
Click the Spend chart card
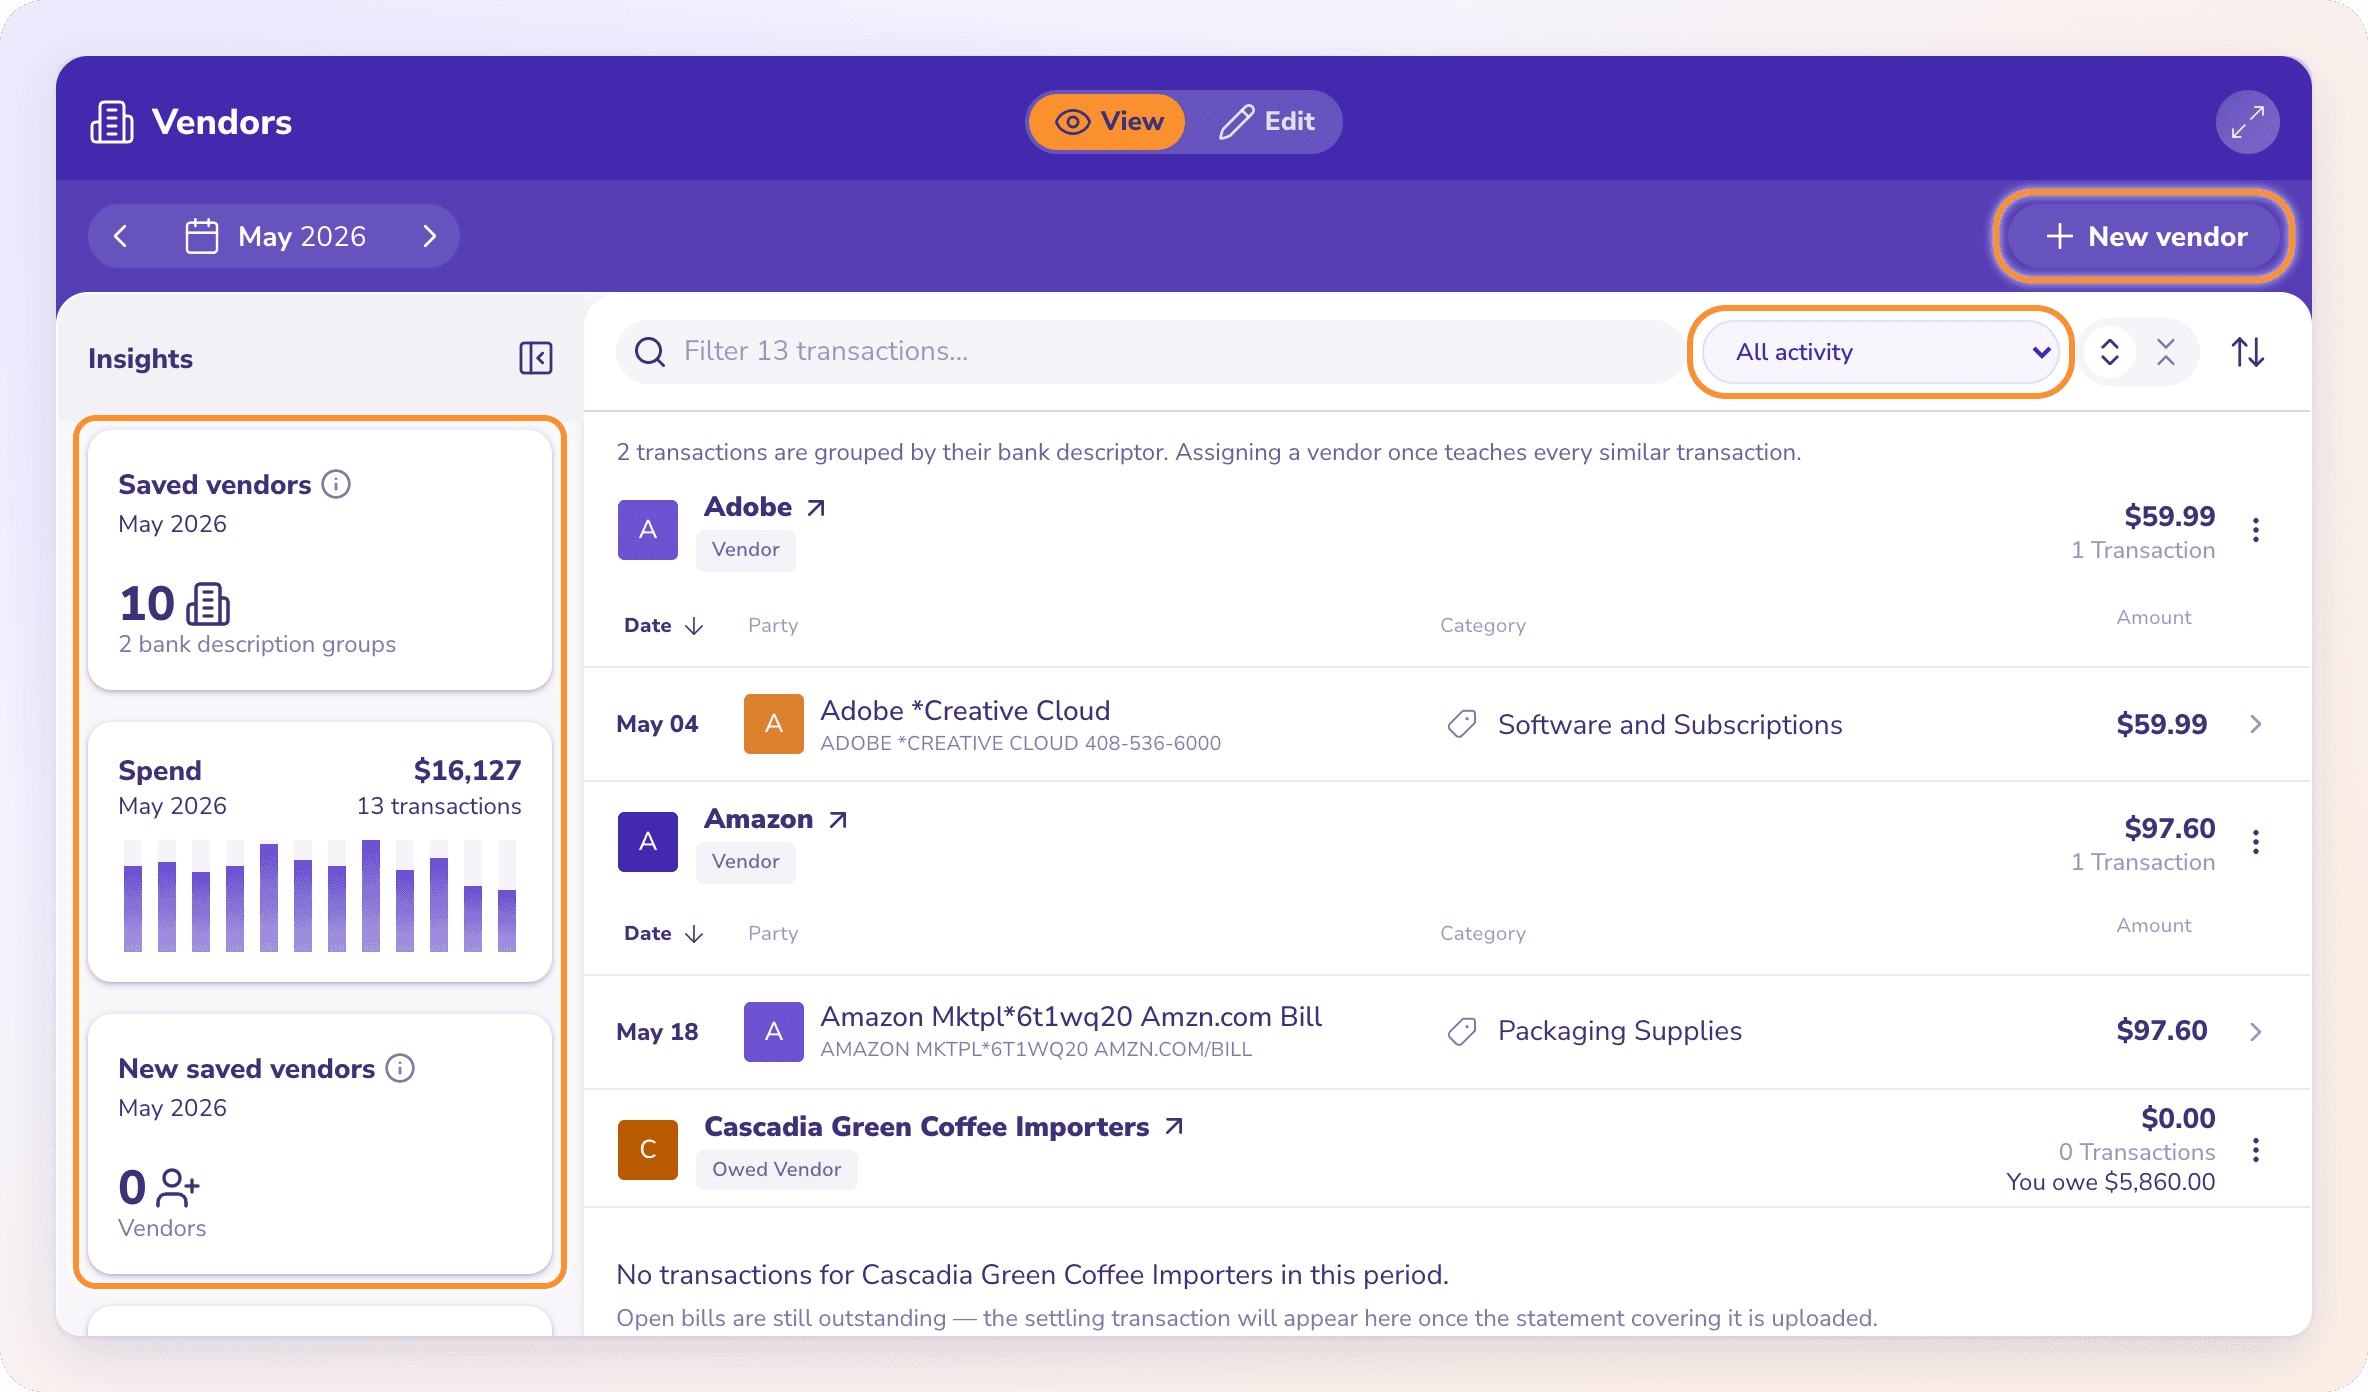(x=320, y=852)
